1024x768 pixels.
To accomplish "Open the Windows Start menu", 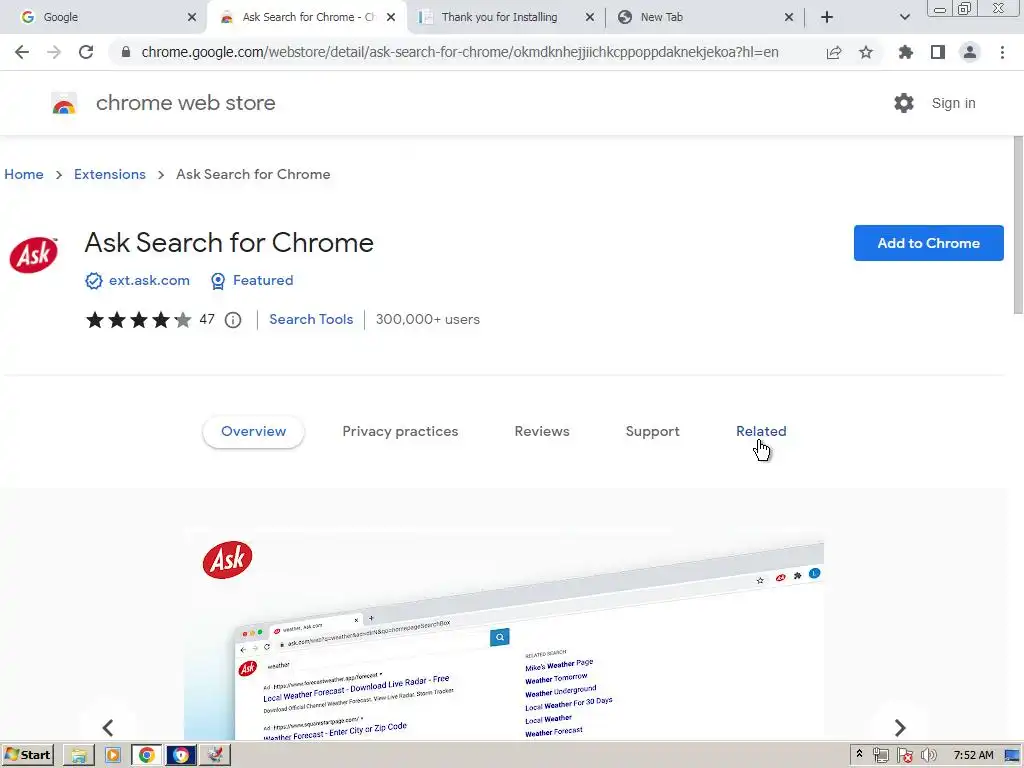I will [x=27, y=755].
